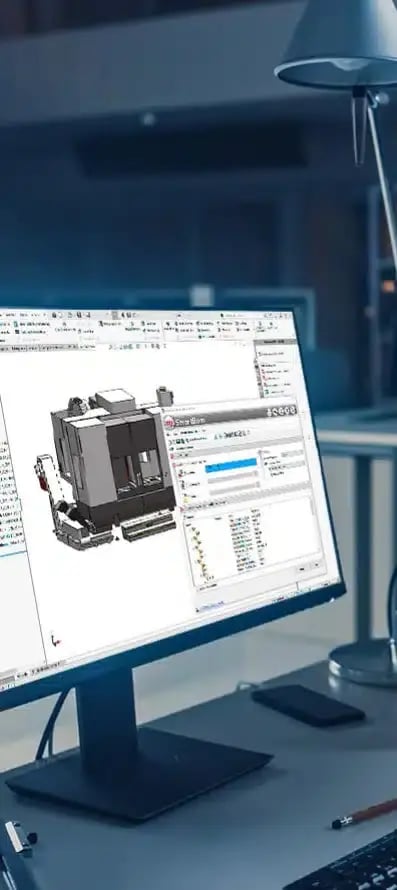Select the top yellow node in dialog tree

(195, 529)
